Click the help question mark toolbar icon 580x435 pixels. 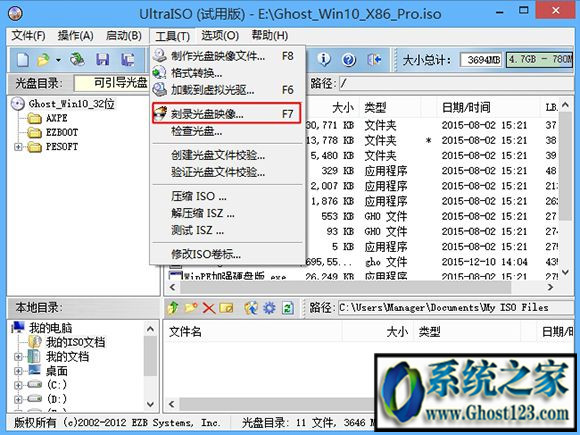click(x=349, y=59)
